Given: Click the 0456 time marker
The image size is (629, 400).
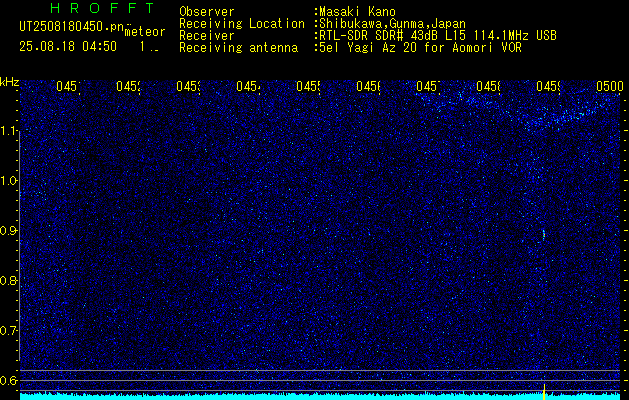Looking at the screenshot, I should coord(368,86).
